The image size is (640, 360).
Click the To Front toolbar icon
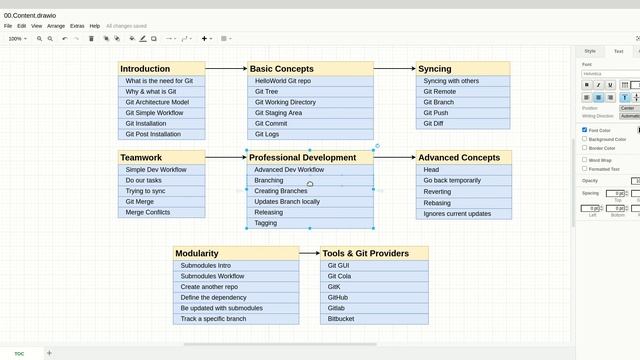point(106,38)
